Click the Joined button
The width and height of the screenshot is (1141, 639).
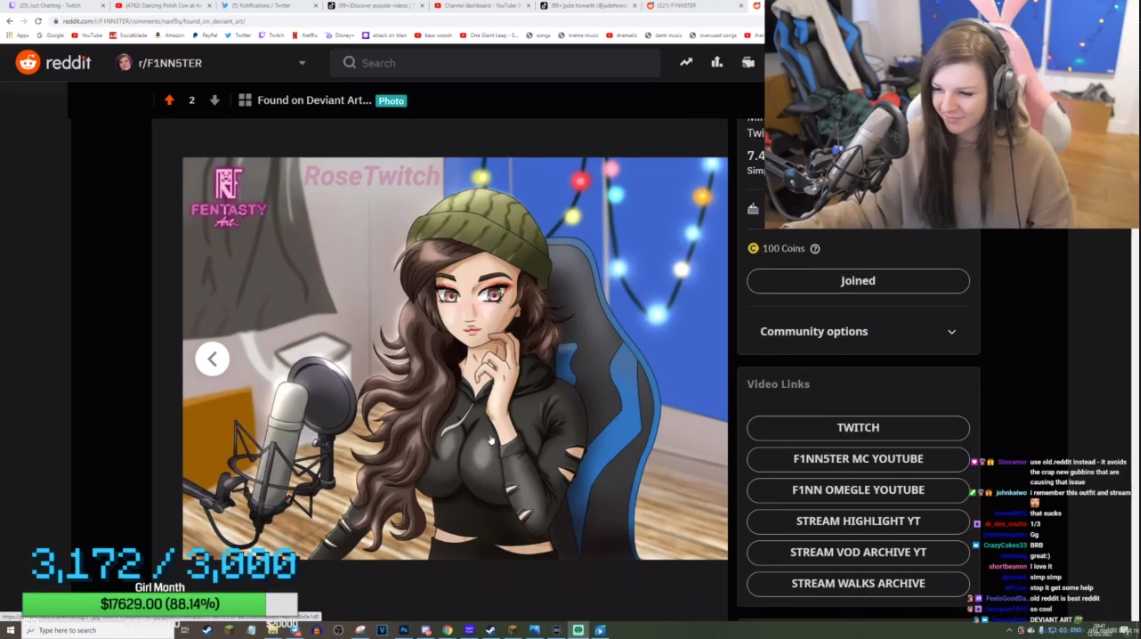(858, 281)
